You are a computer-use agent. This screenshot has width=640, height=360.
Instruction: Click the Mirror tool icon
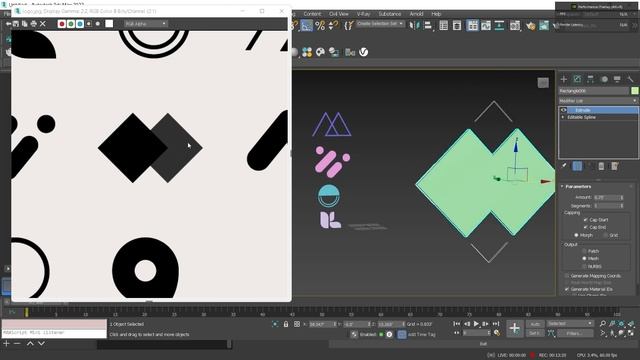(x=414, y=26)
